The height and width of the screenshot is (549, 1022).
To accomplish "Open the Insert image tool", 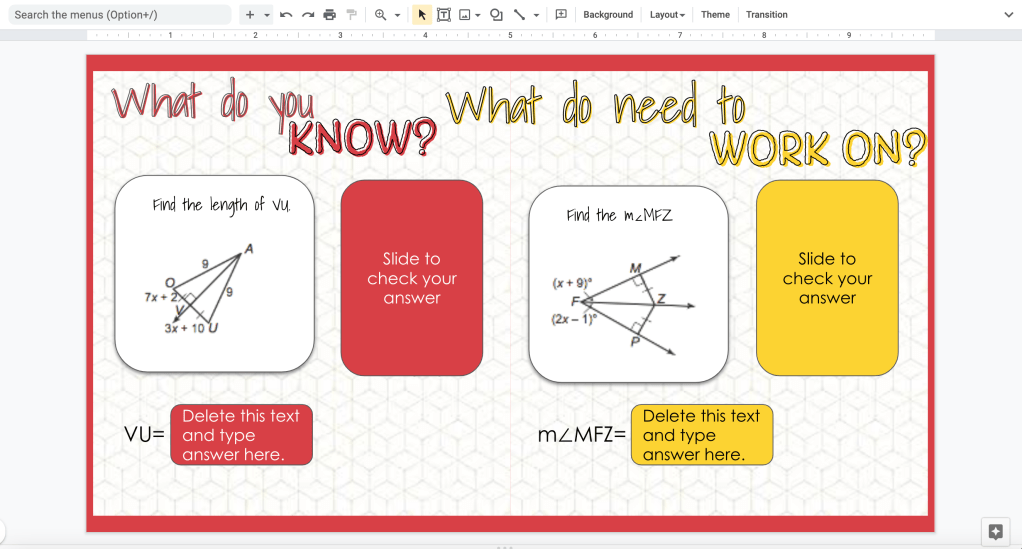I will pos(464,15).
